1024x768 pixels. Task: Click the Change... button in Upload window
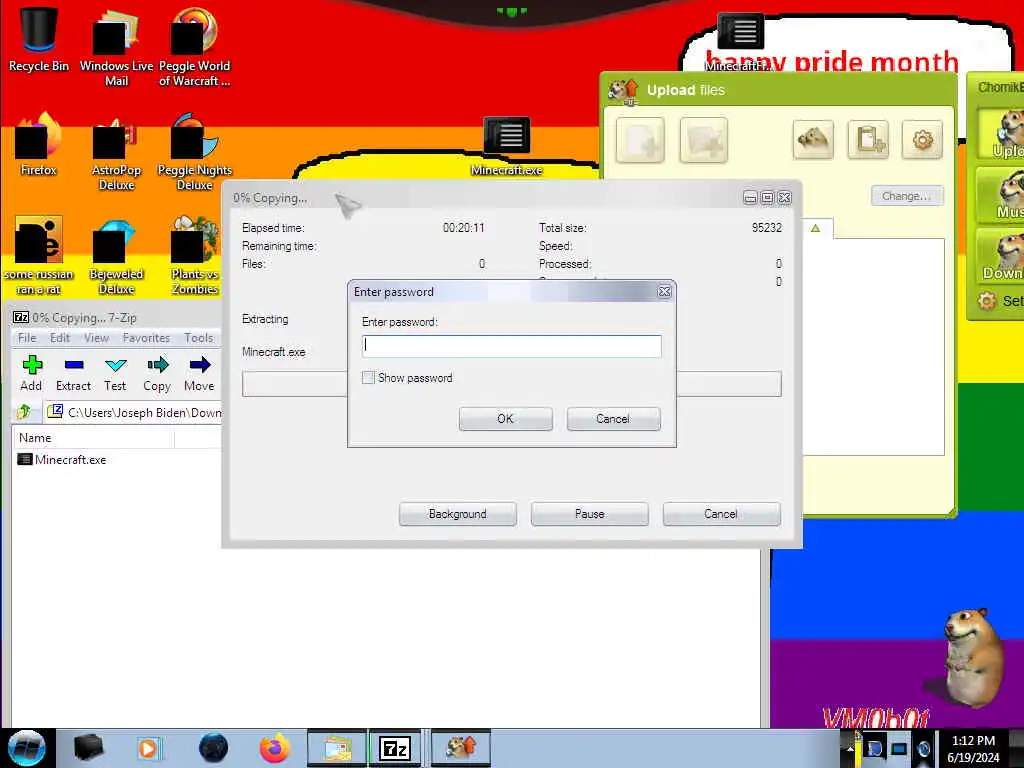pos(907,196)
